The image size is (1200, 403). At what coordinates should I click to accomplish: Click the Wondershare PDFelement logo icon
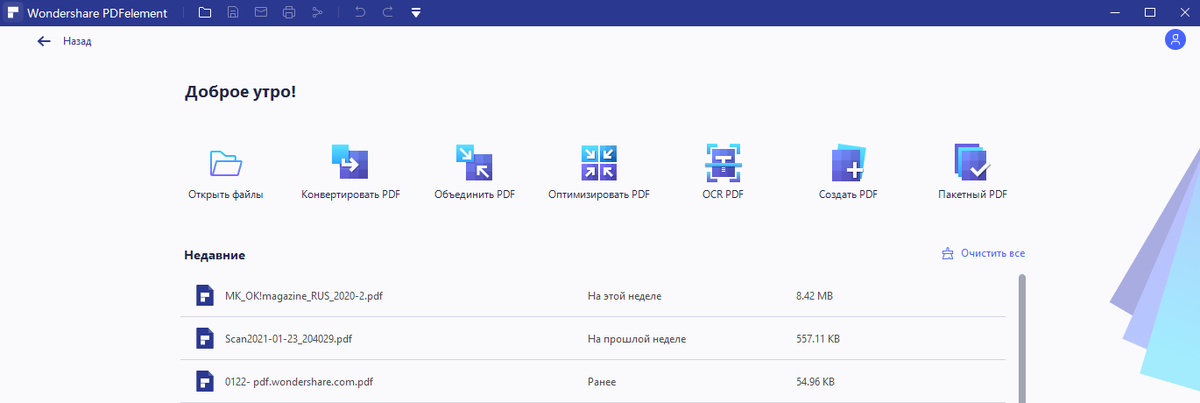click(15, 13)
